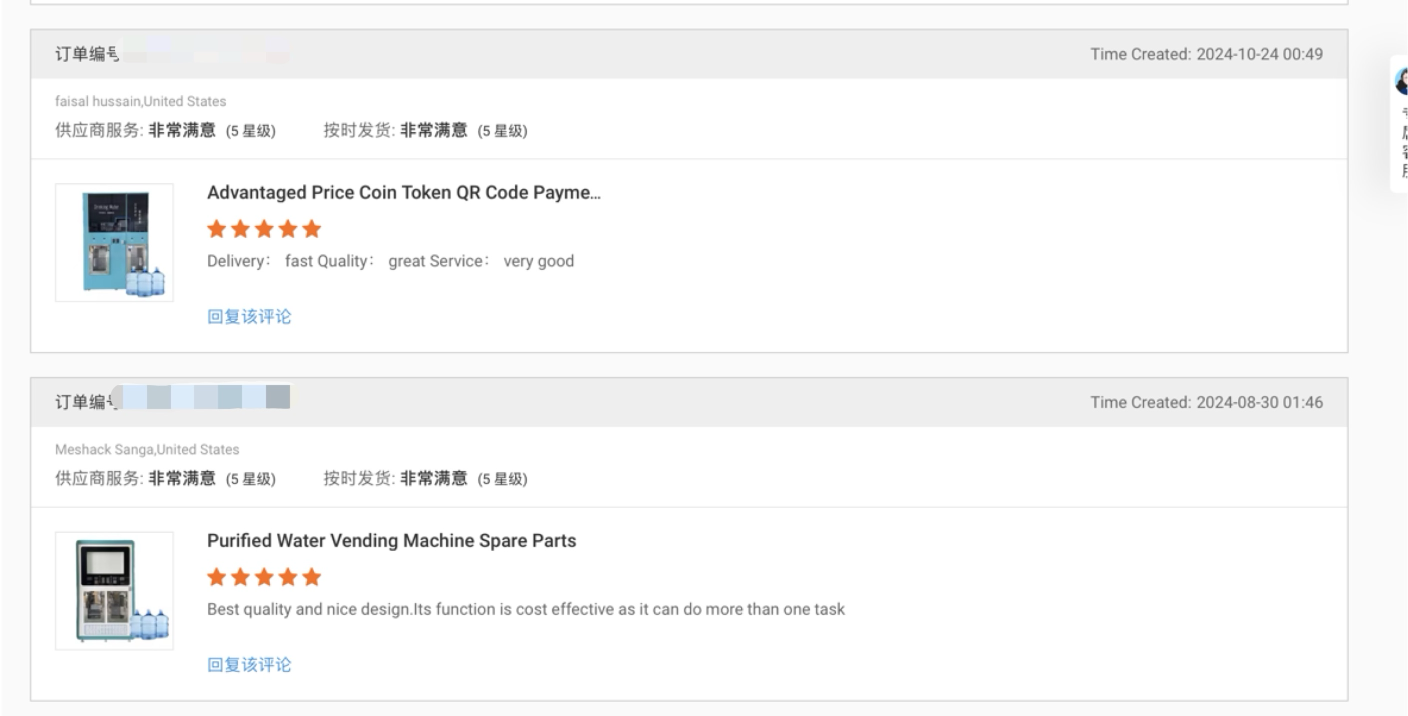Click star rating of Advantaged Price Coin review
This screenshot has height=716, width=1408.
click(264, 229)
